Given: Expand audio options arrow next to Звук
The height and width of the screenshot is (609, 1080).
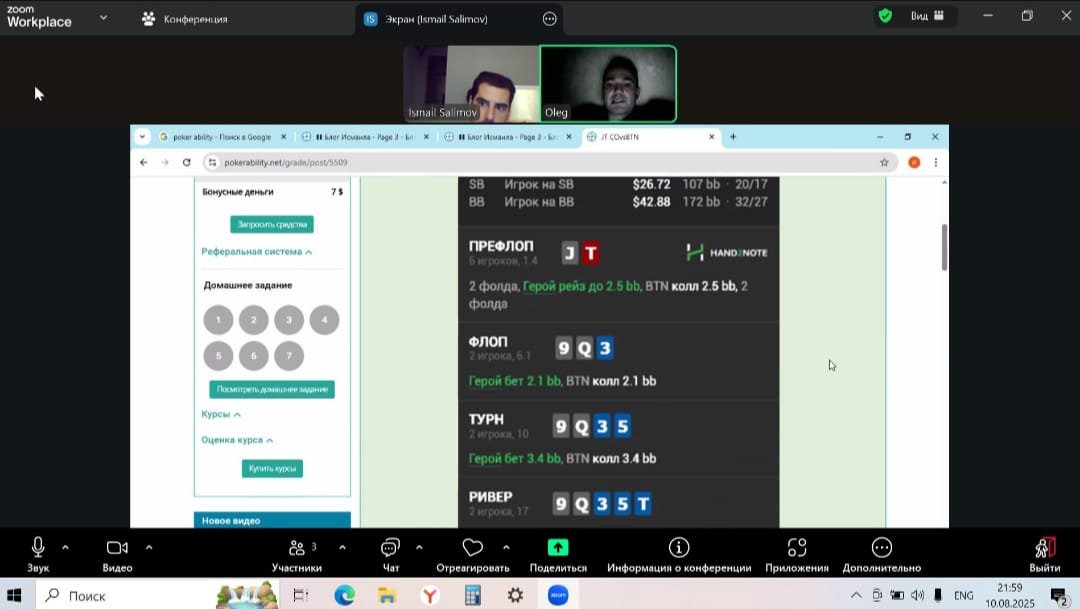Looking at the screenshot, I should pos(65,548).
